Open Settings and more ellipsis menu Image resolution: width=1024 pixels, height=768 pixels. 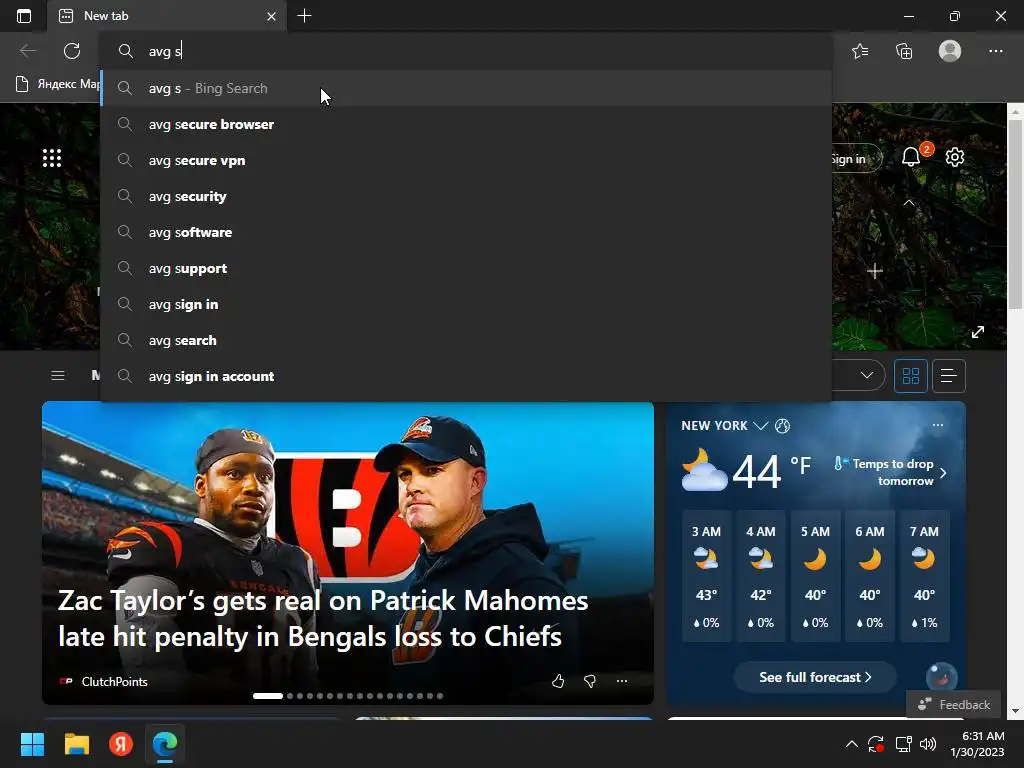coord(995,51)
